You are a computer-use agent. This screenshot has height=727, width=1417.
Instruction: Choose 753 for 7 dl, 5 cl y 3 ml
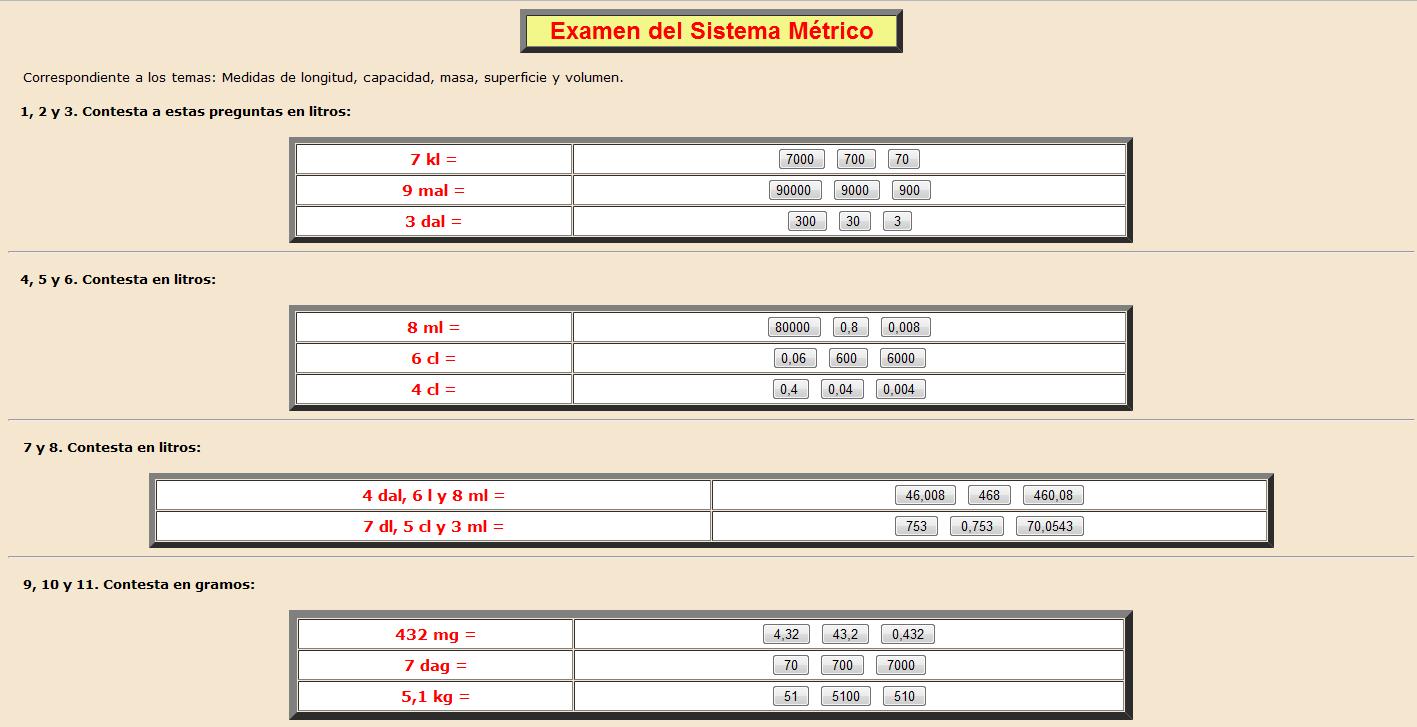917,526
